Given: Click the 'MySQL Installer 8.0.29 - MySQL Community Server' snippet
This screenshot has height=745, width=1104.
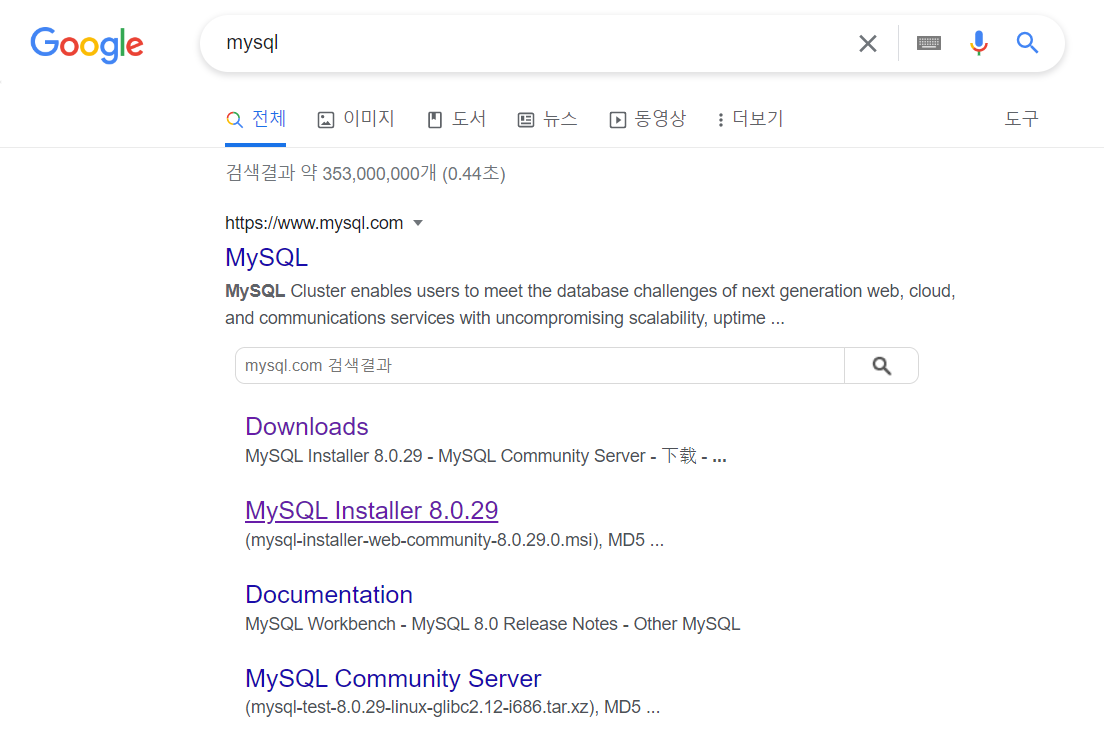Looking at the screenshot, I should (485, 456).
